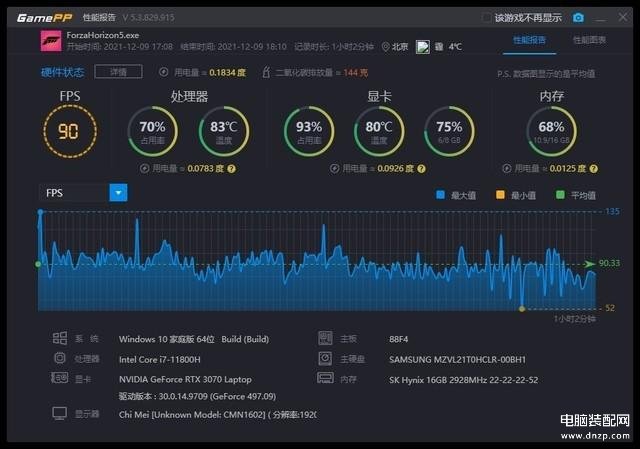Click the SK Hynix 16GB memory text
The width and height of the screenshot is (640, 449).
pos(463,380)
